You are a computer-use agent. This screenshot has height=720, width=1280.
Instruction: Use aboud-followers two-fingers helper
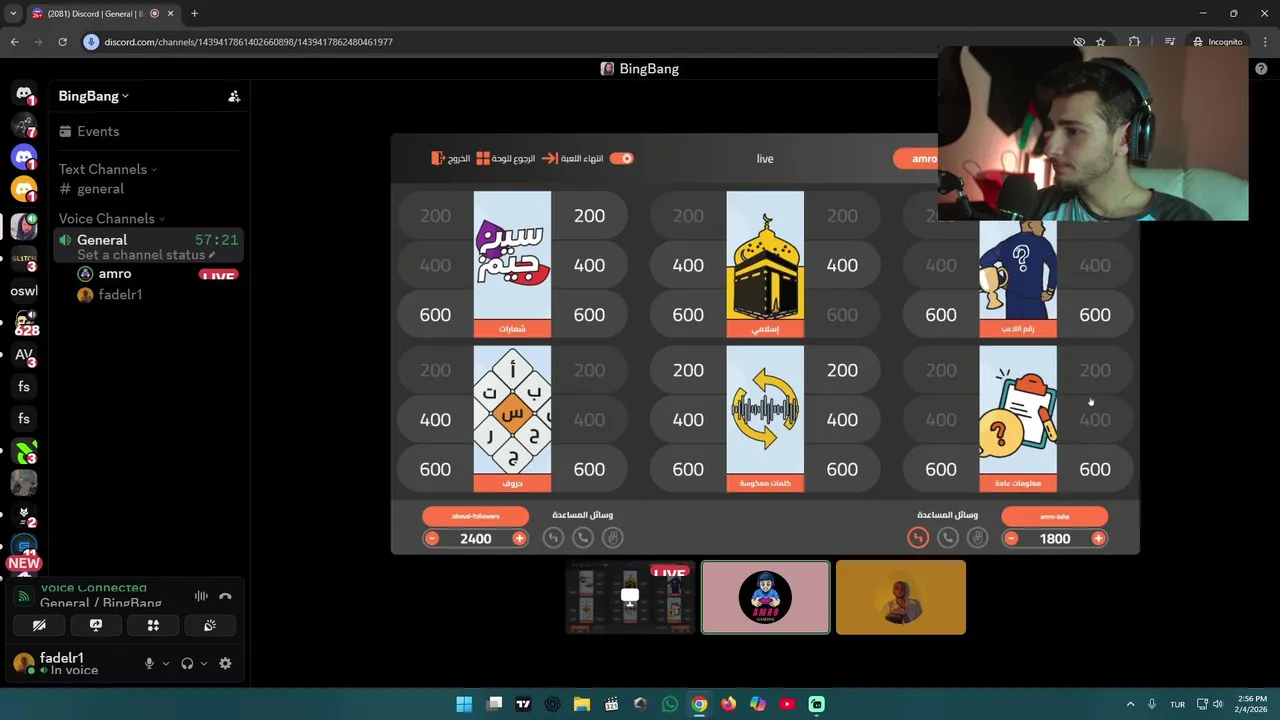pos(613,538)
